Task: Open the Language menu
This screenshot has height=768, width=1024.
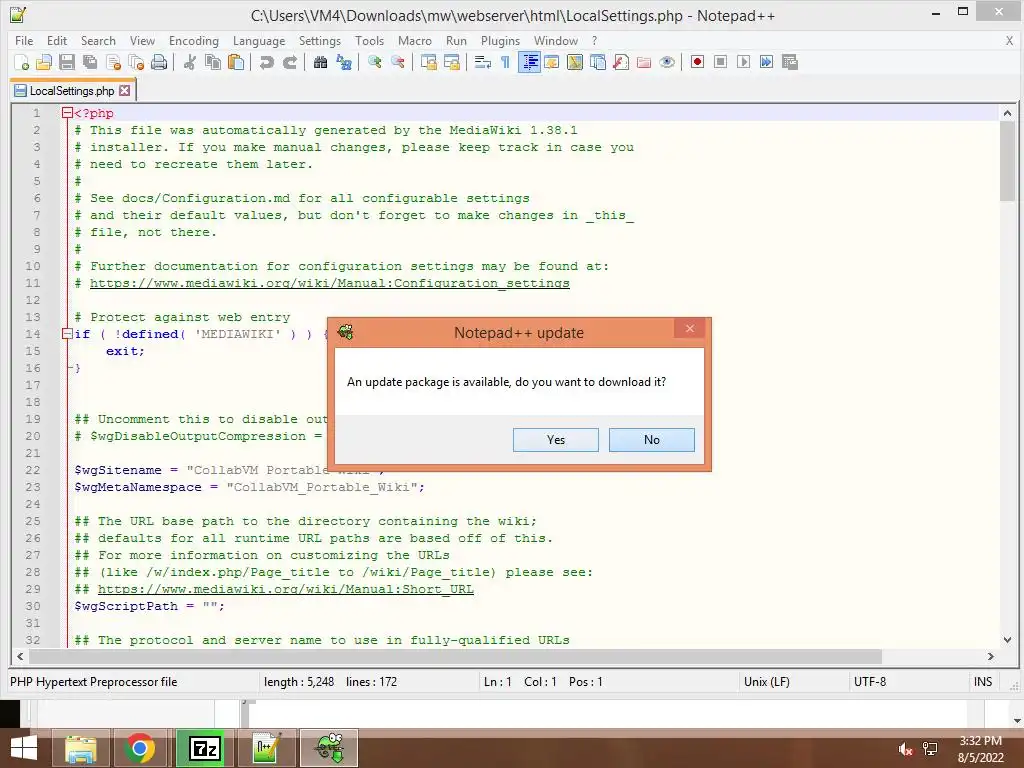Action: [x=259, y=40]
